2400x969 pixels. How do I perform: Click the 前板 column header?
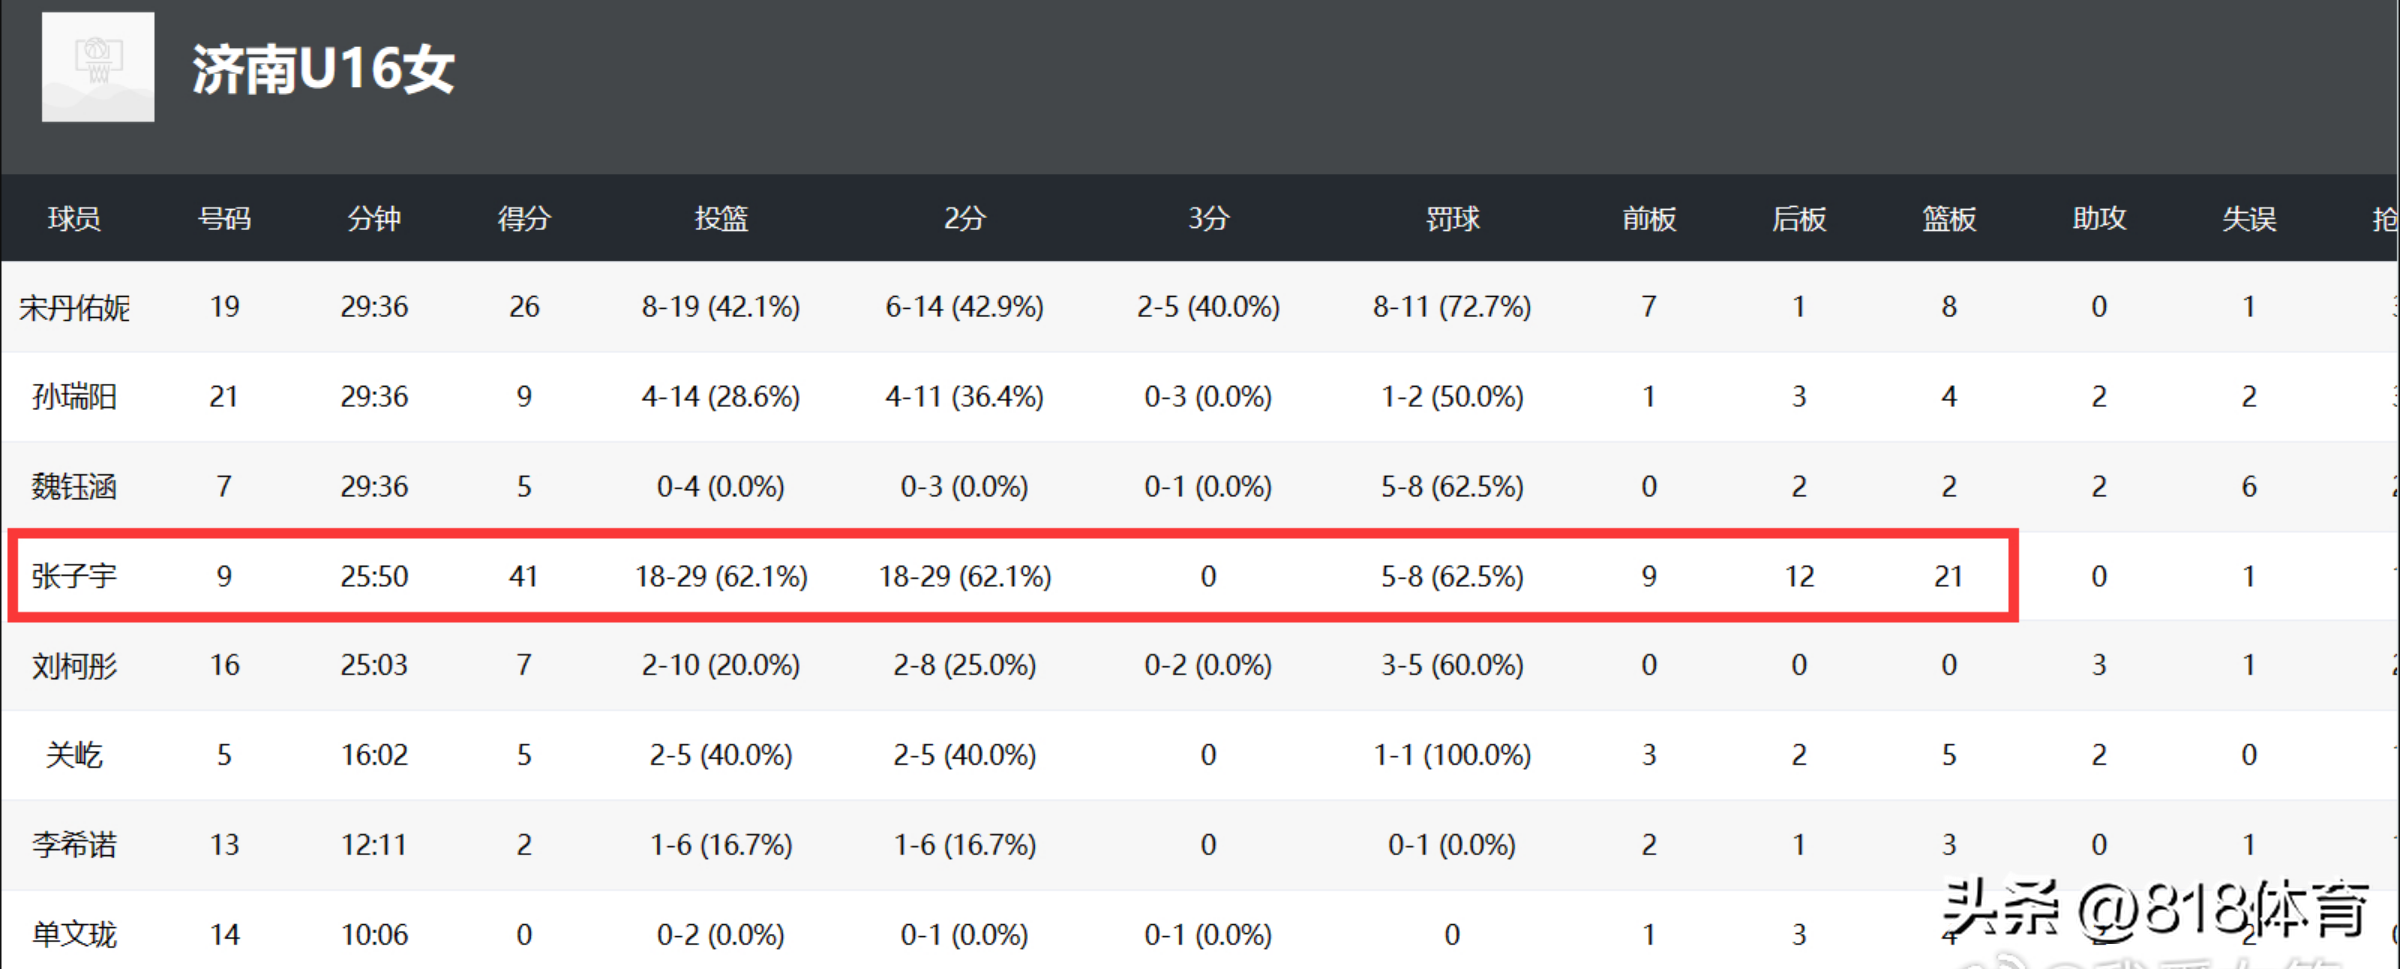click(x=1649, y=218)
